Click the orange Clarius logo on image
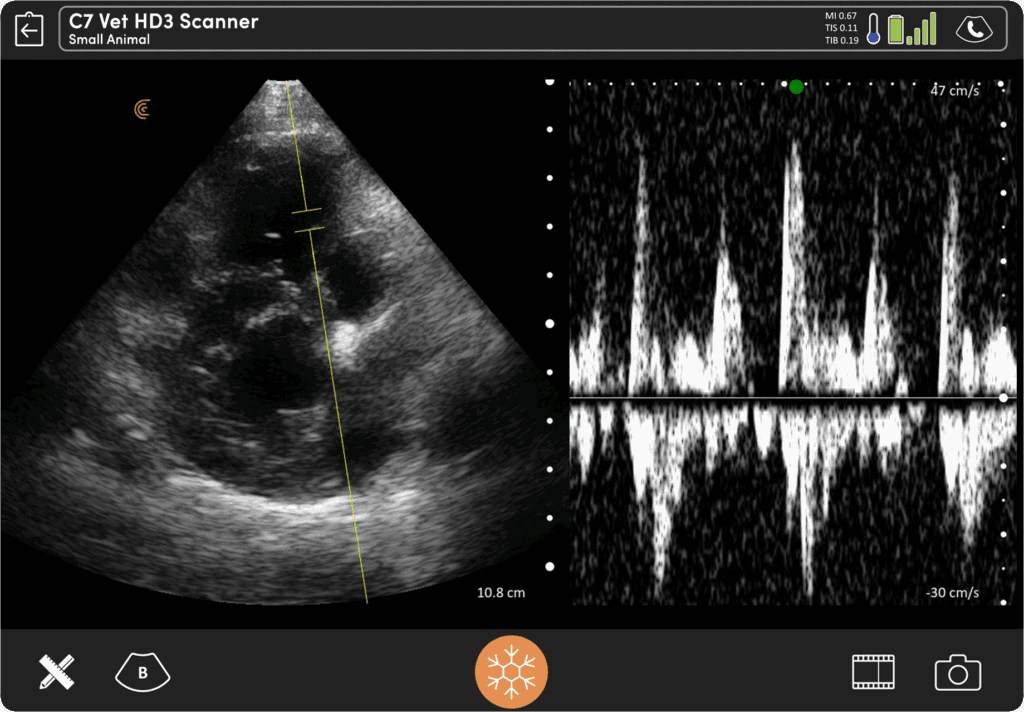1024x712 pixels. click(143, 109)
